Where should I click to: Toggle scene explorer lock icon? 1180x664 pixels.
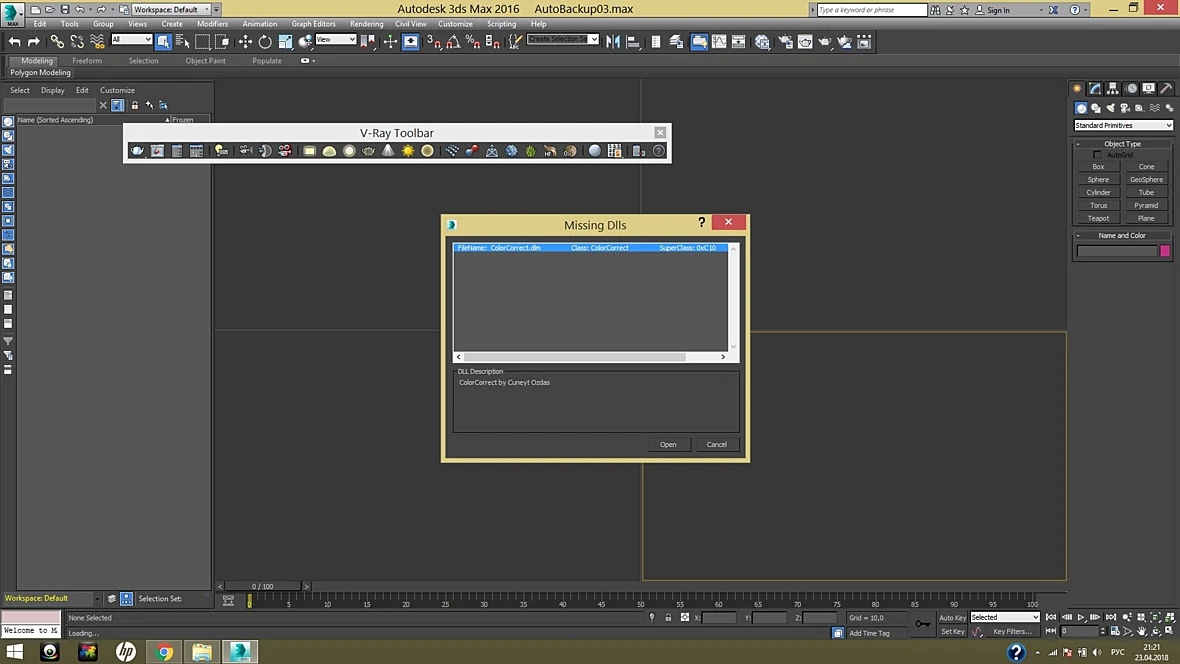(135, 105)
